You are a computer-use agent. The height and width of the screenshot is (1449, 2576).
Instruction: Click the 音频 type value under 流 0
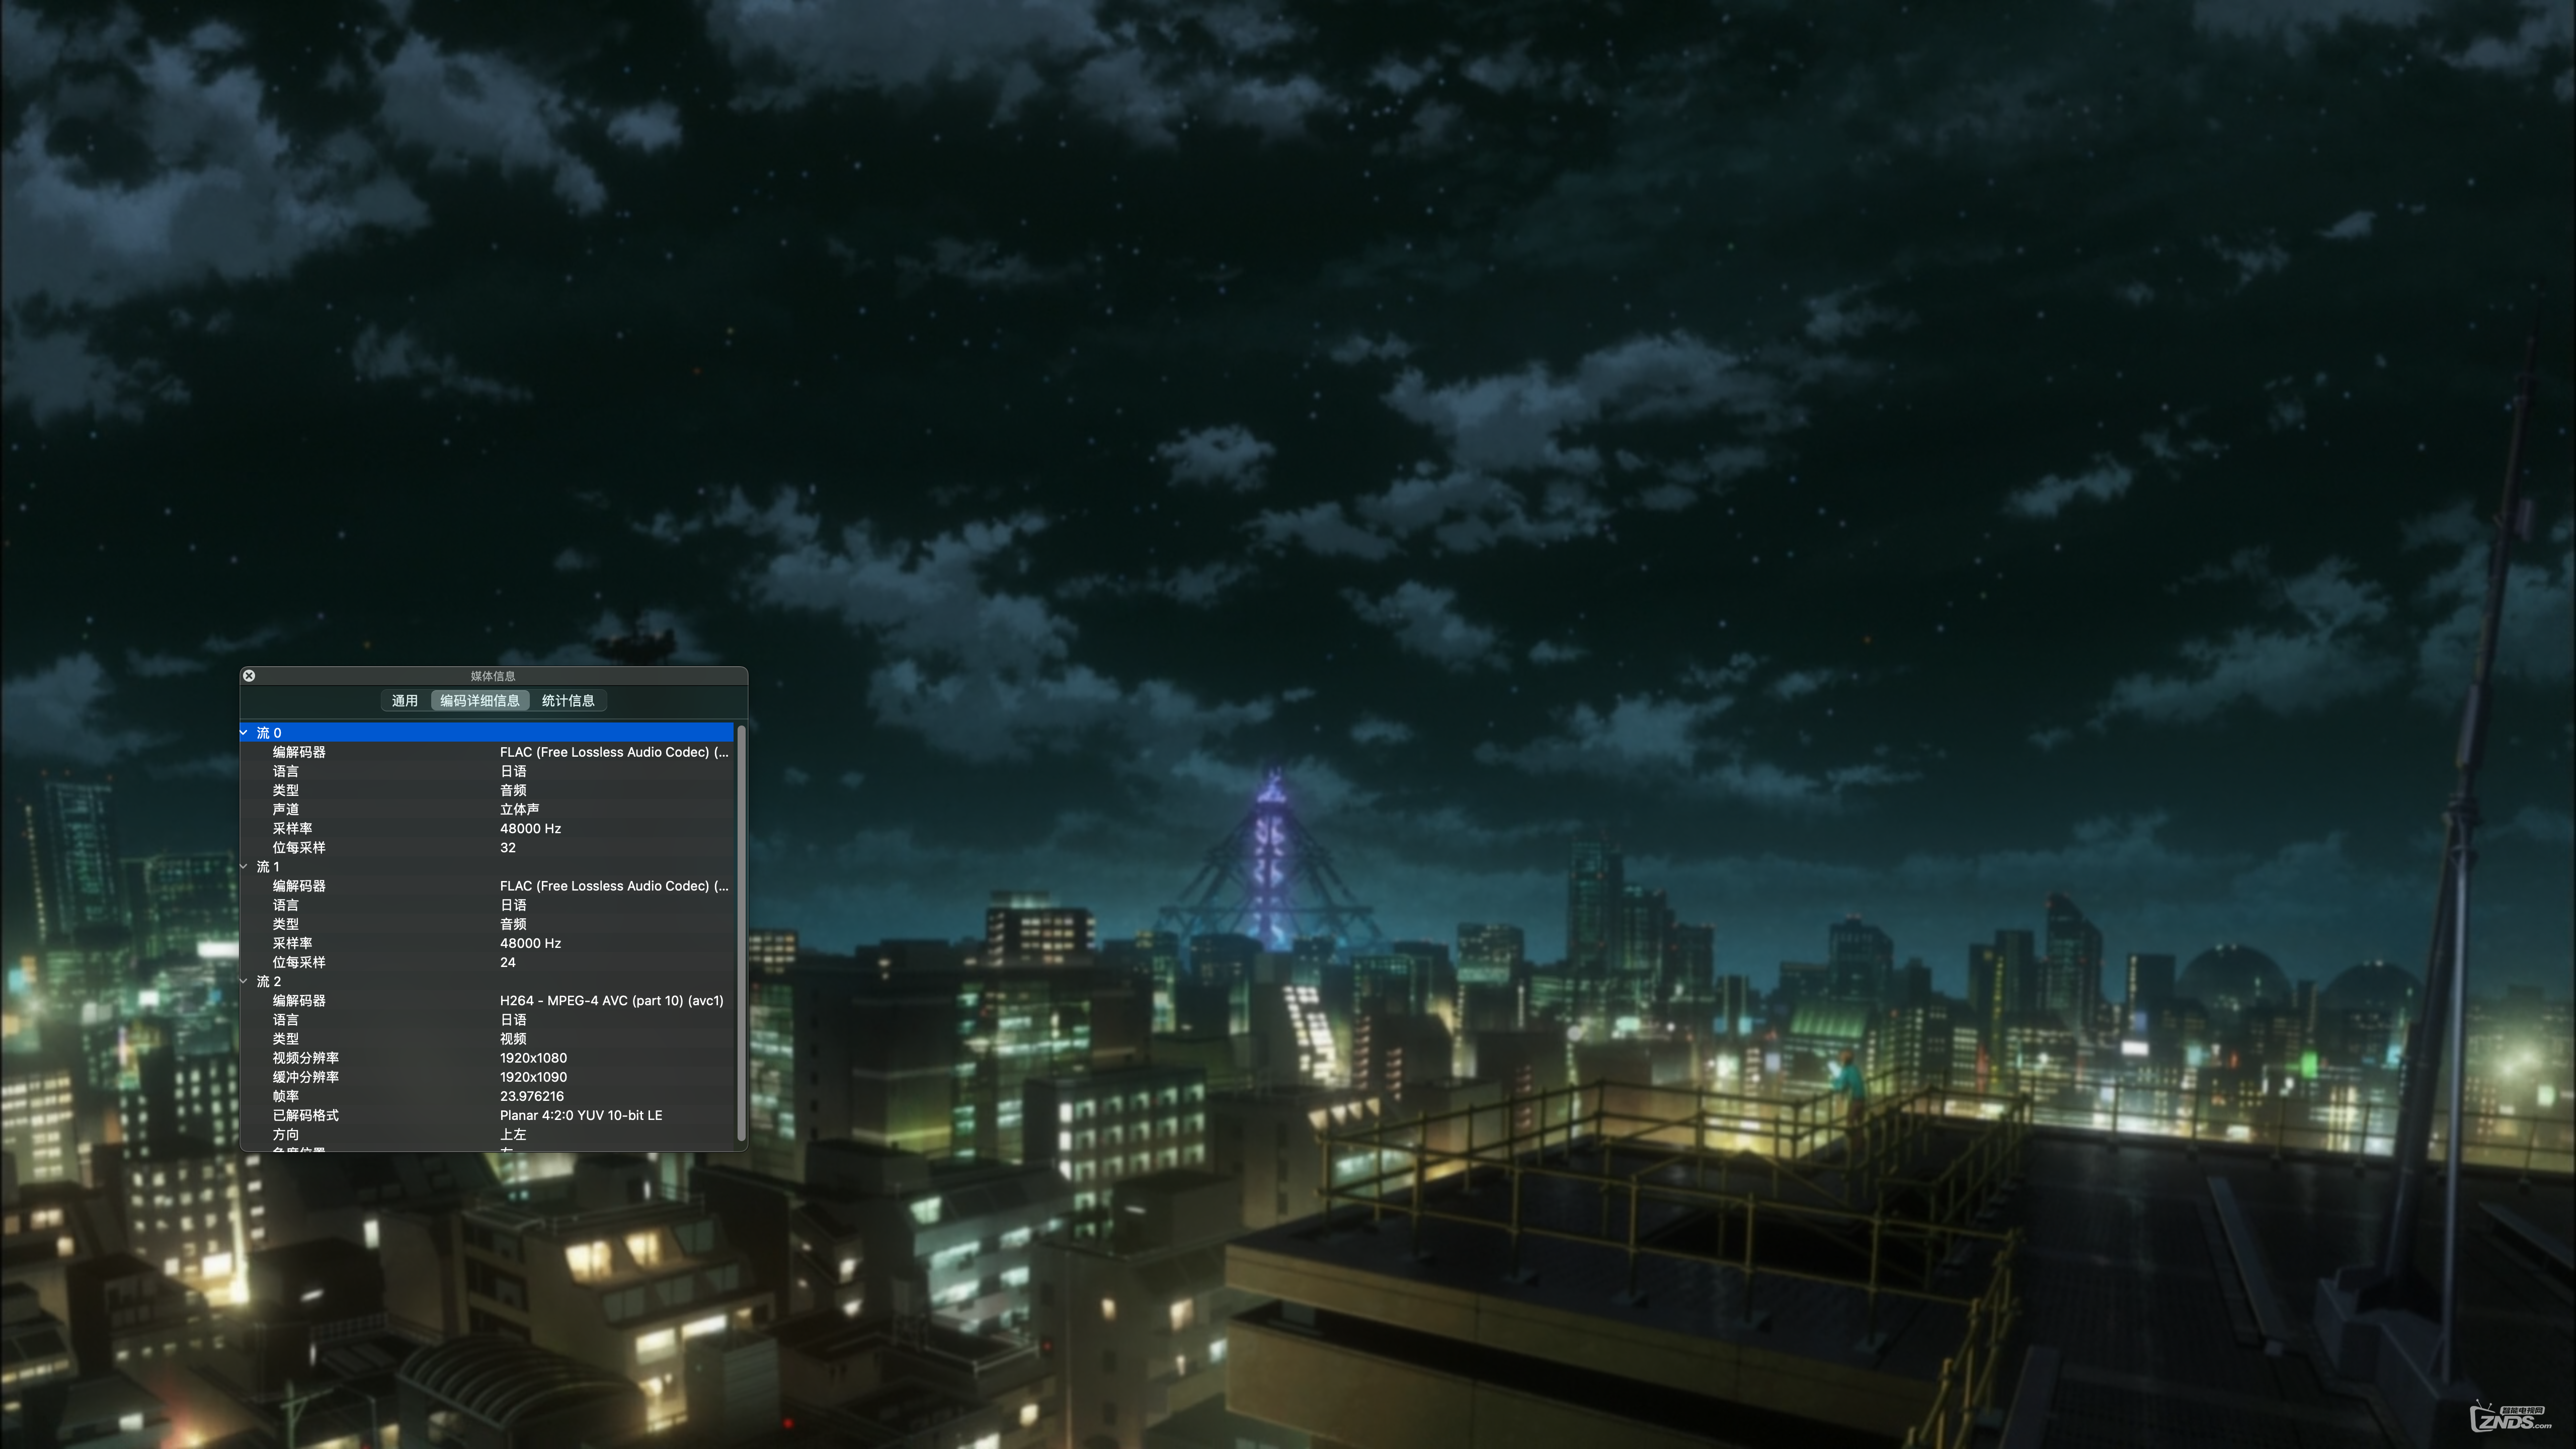coord(513,791)
